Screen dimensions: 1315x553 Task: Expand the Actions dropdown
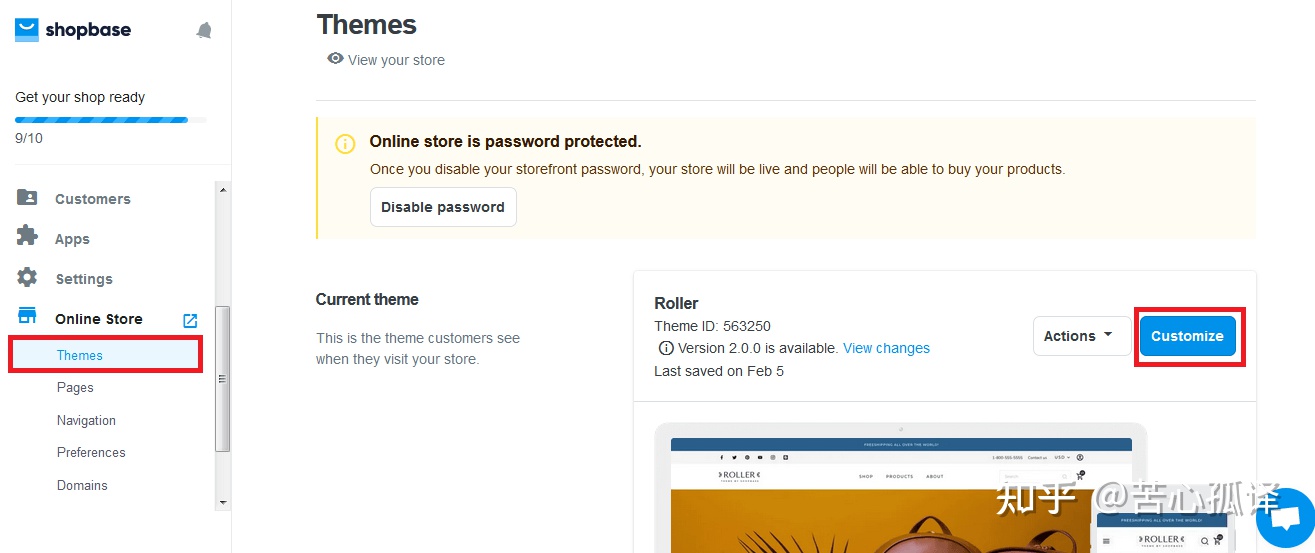[1082, 336]
